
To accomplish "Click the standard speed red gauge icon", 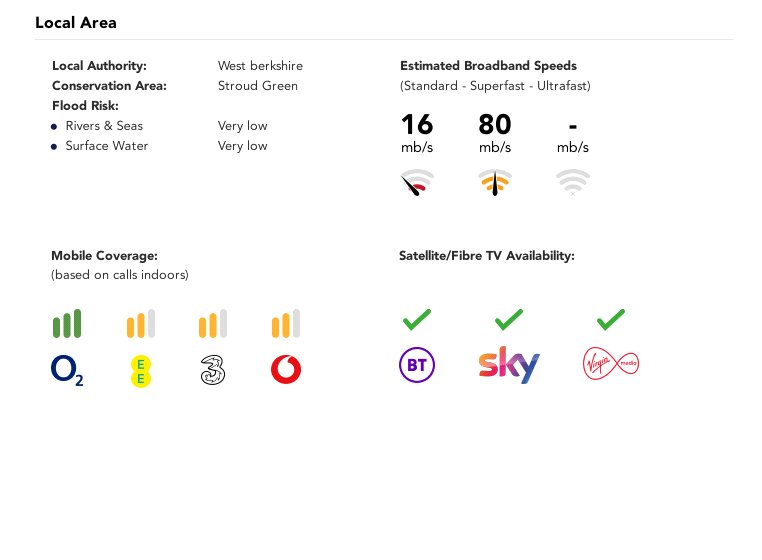I will [x=417, y=182].
